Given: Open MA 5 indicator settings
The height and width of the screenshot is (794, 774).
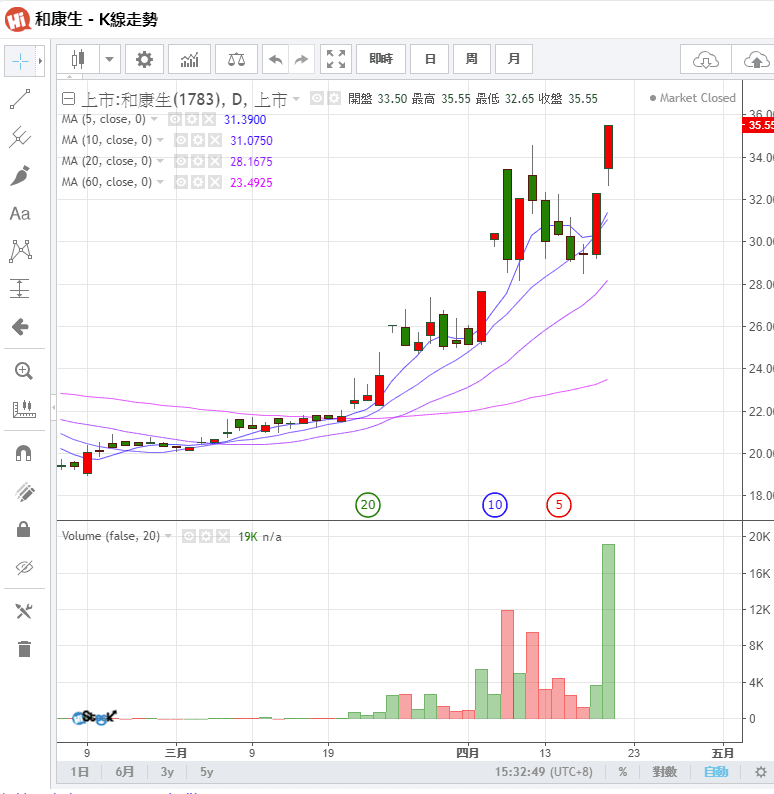Looking at the screenshot, I should (x=192, y=120).
